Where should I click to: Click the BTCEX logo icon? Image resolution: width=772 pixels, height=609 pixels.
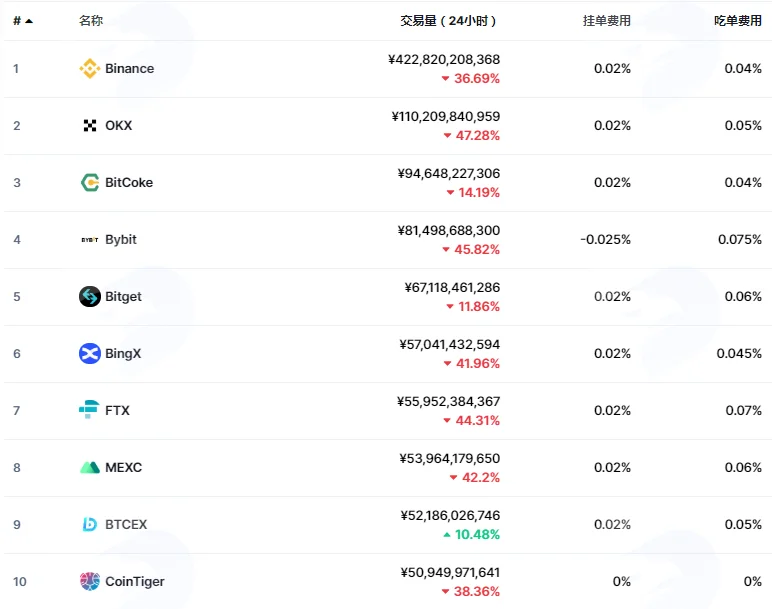click(90, 524)
